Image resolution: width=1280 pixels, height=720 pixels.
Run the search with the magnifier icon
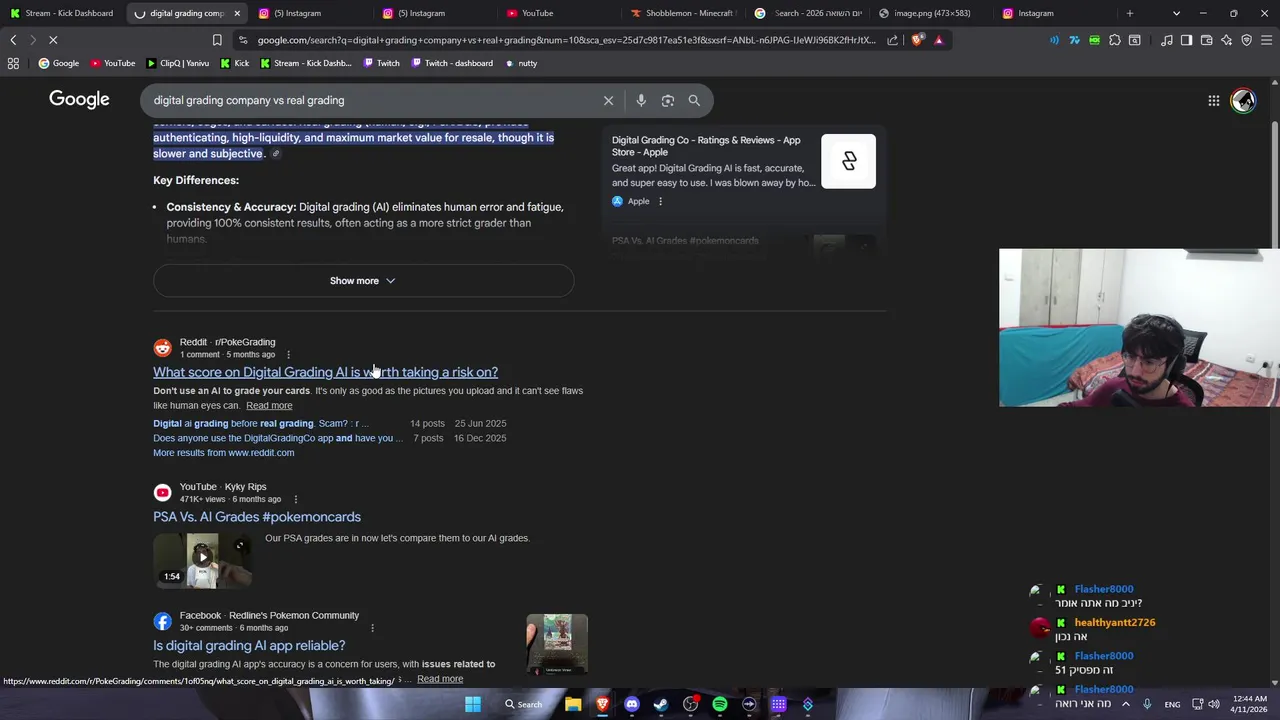(694, 100)
